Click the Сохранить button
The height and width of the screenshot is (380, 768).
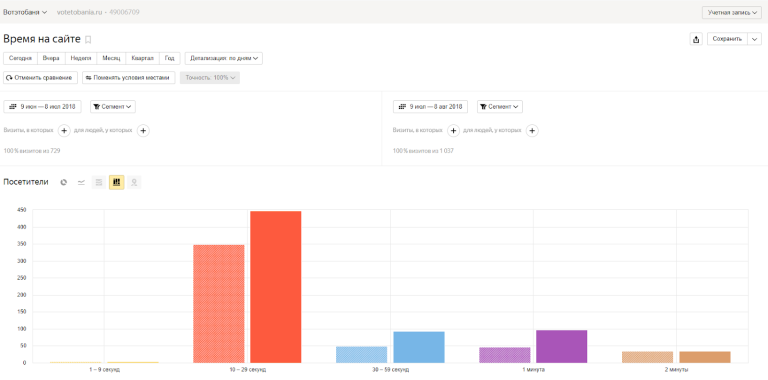727,39
